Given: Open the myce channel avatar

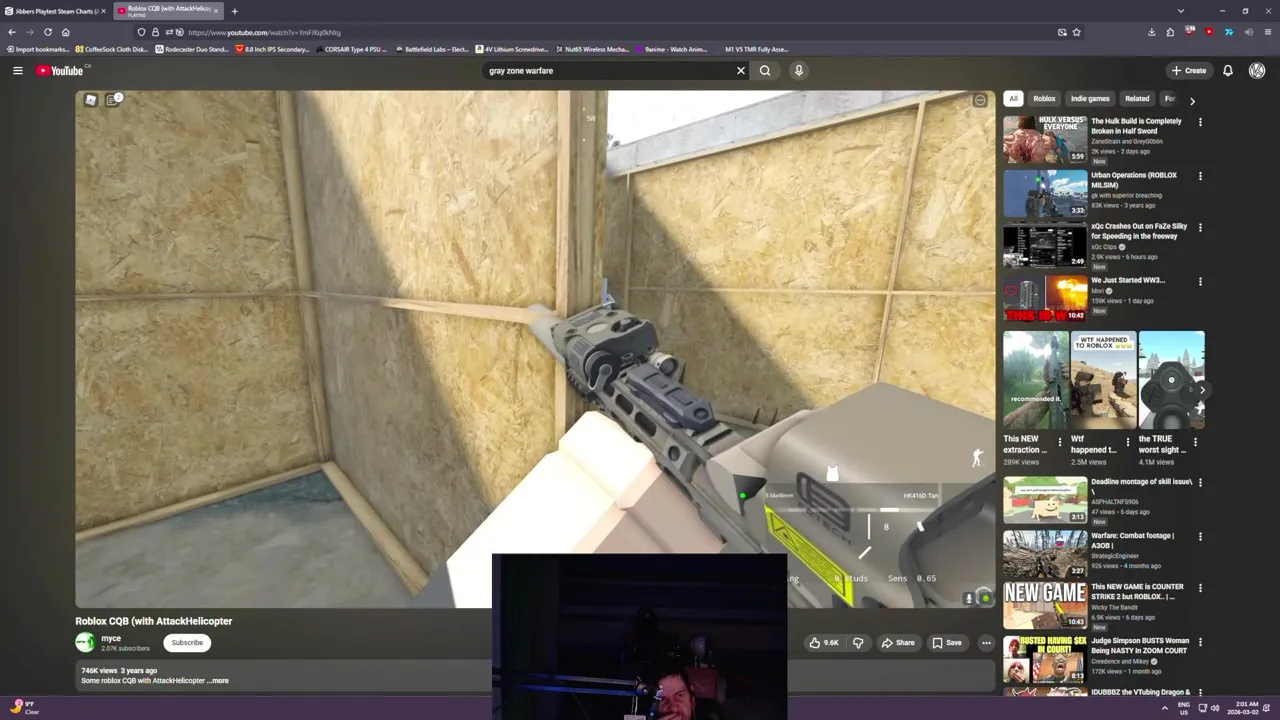Looking at the screenshot, I should pos(85,643).
